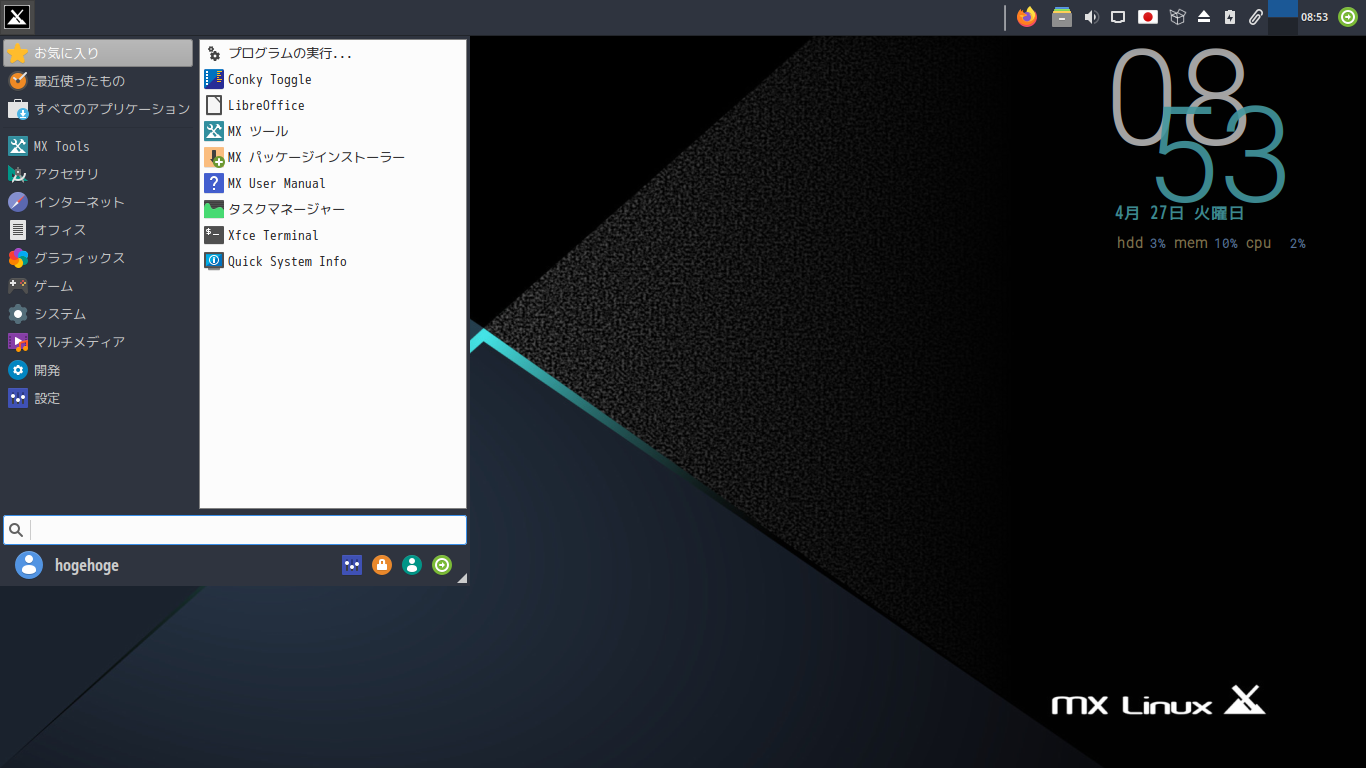Switch to the dark second workspace

coord(1283,26)
